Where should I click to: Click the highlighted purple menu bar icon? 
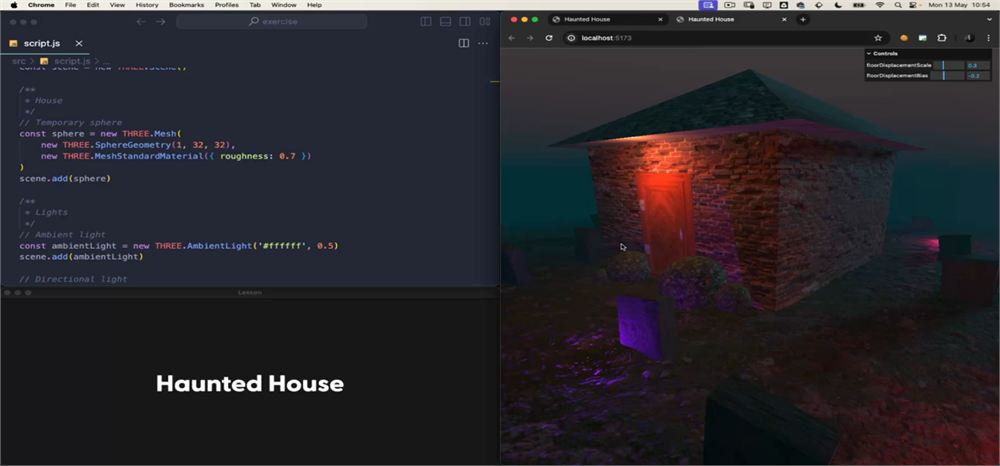coord(708,4)
